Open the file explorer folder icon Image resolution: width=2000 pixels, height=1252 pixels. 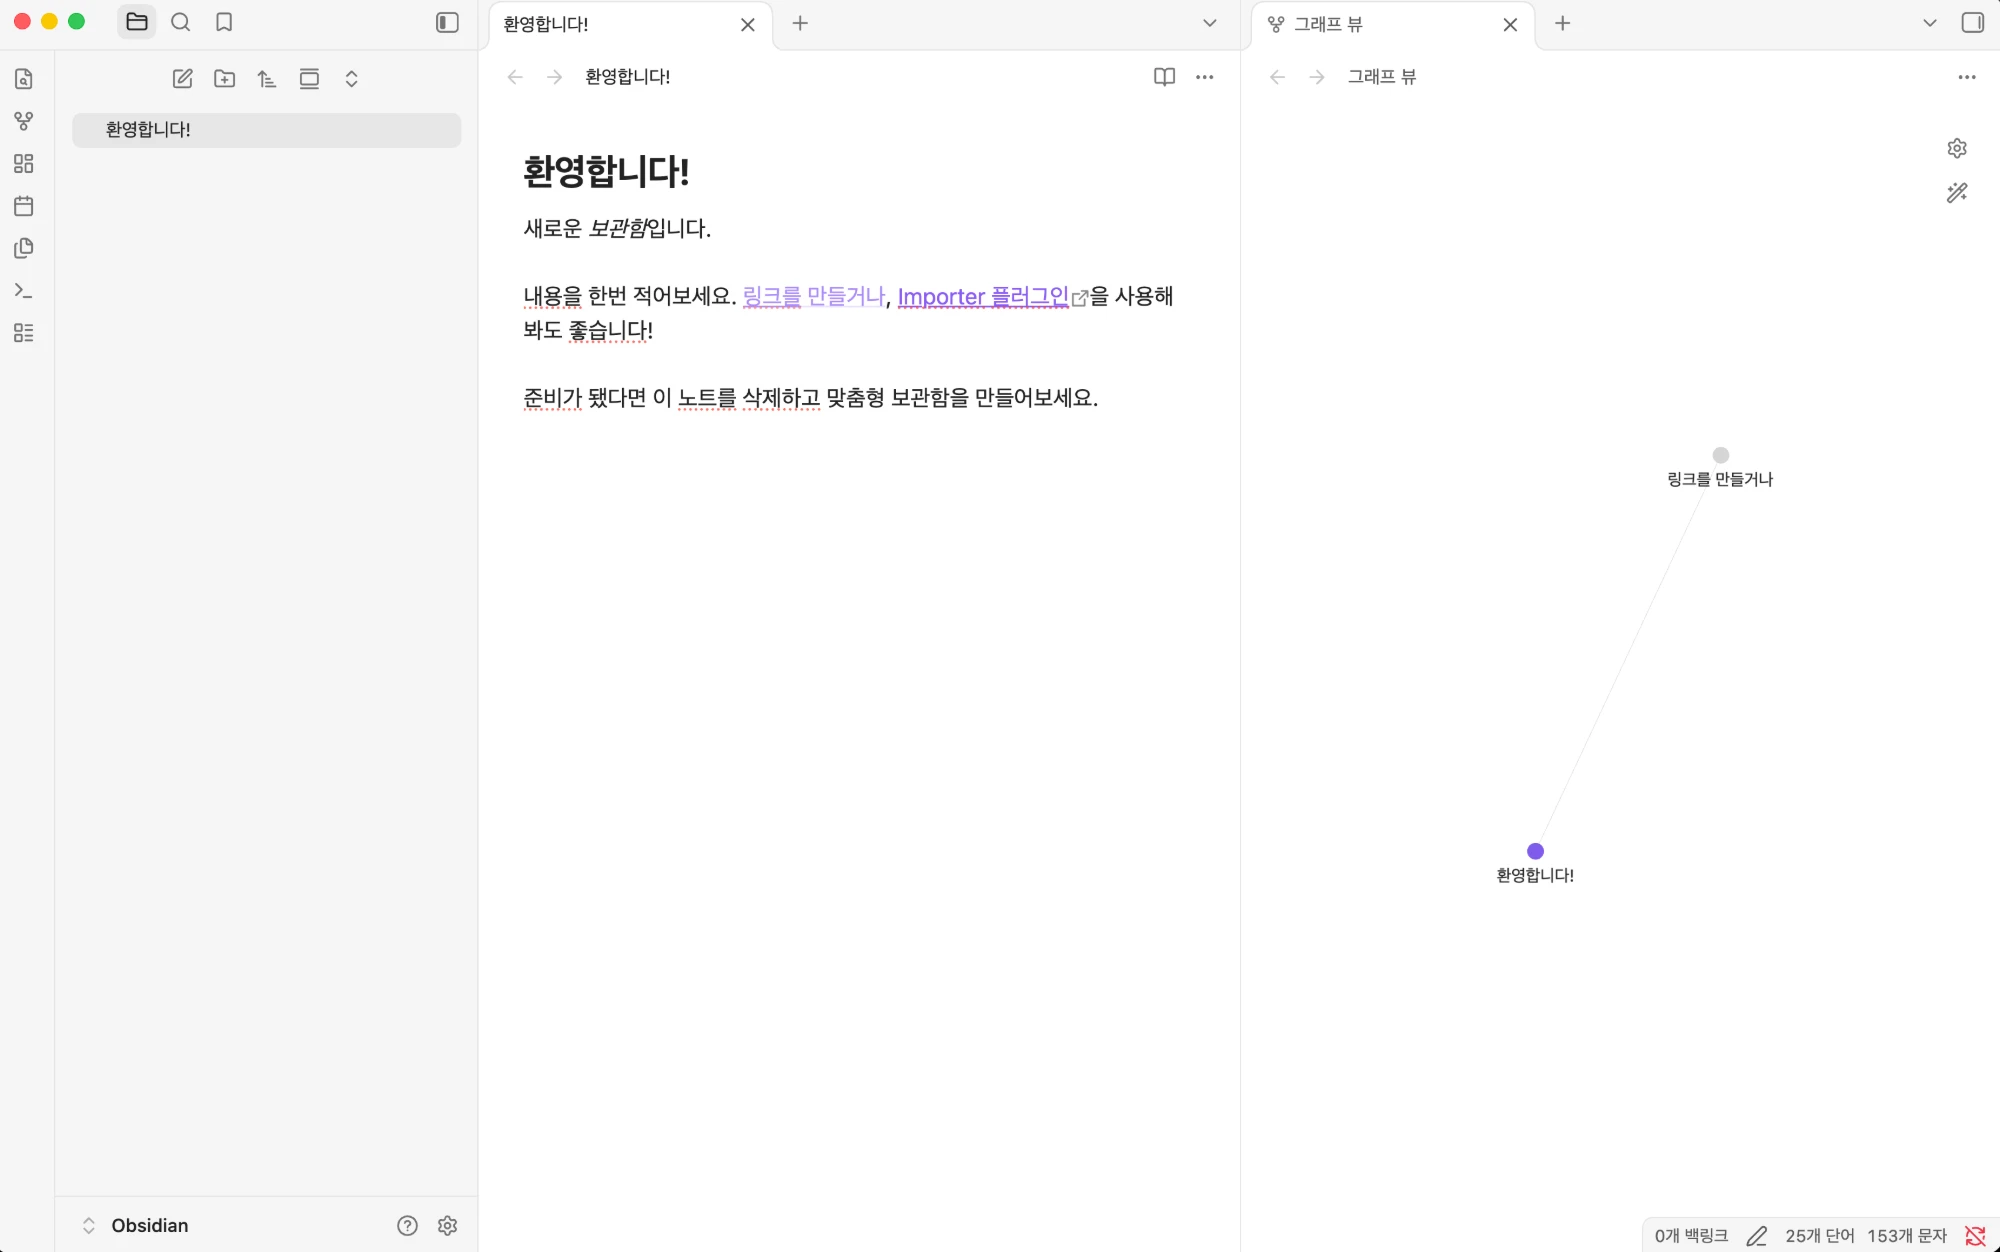(137, 22)
